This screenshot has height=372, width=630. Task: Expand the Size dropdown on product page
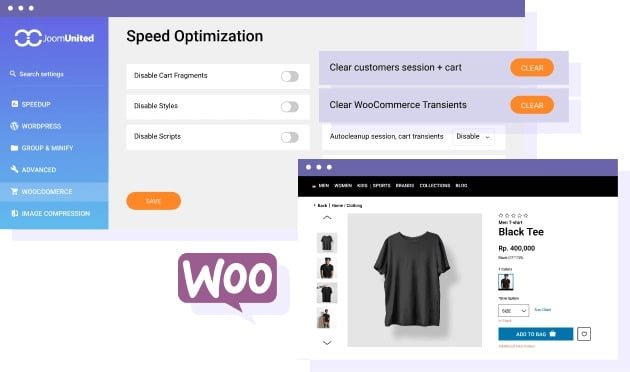[513, 311]
